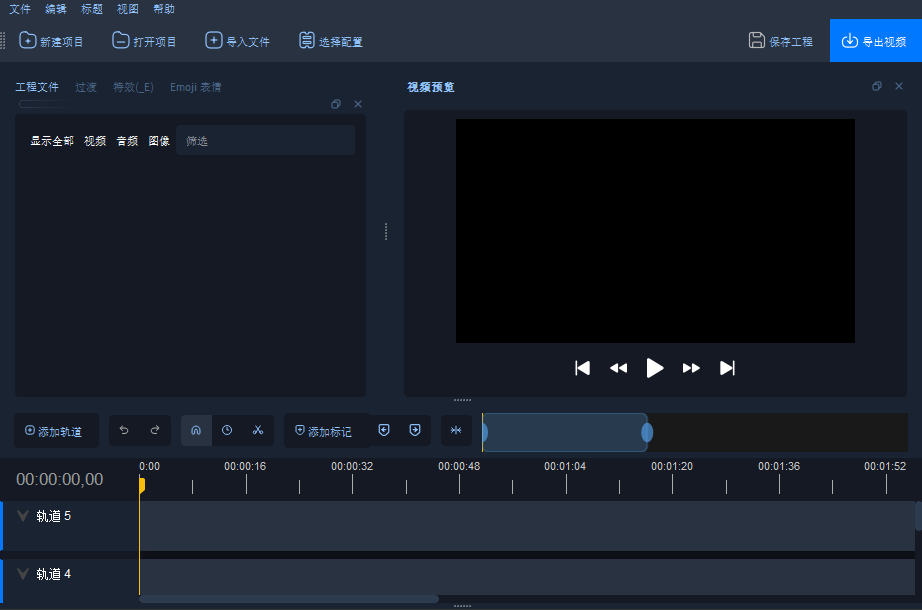Image resolution: width=922 pixels, height=610 pixels.
Task: Click the undo arrow icon
Action: pyautogui.click(x=124, y=430)
